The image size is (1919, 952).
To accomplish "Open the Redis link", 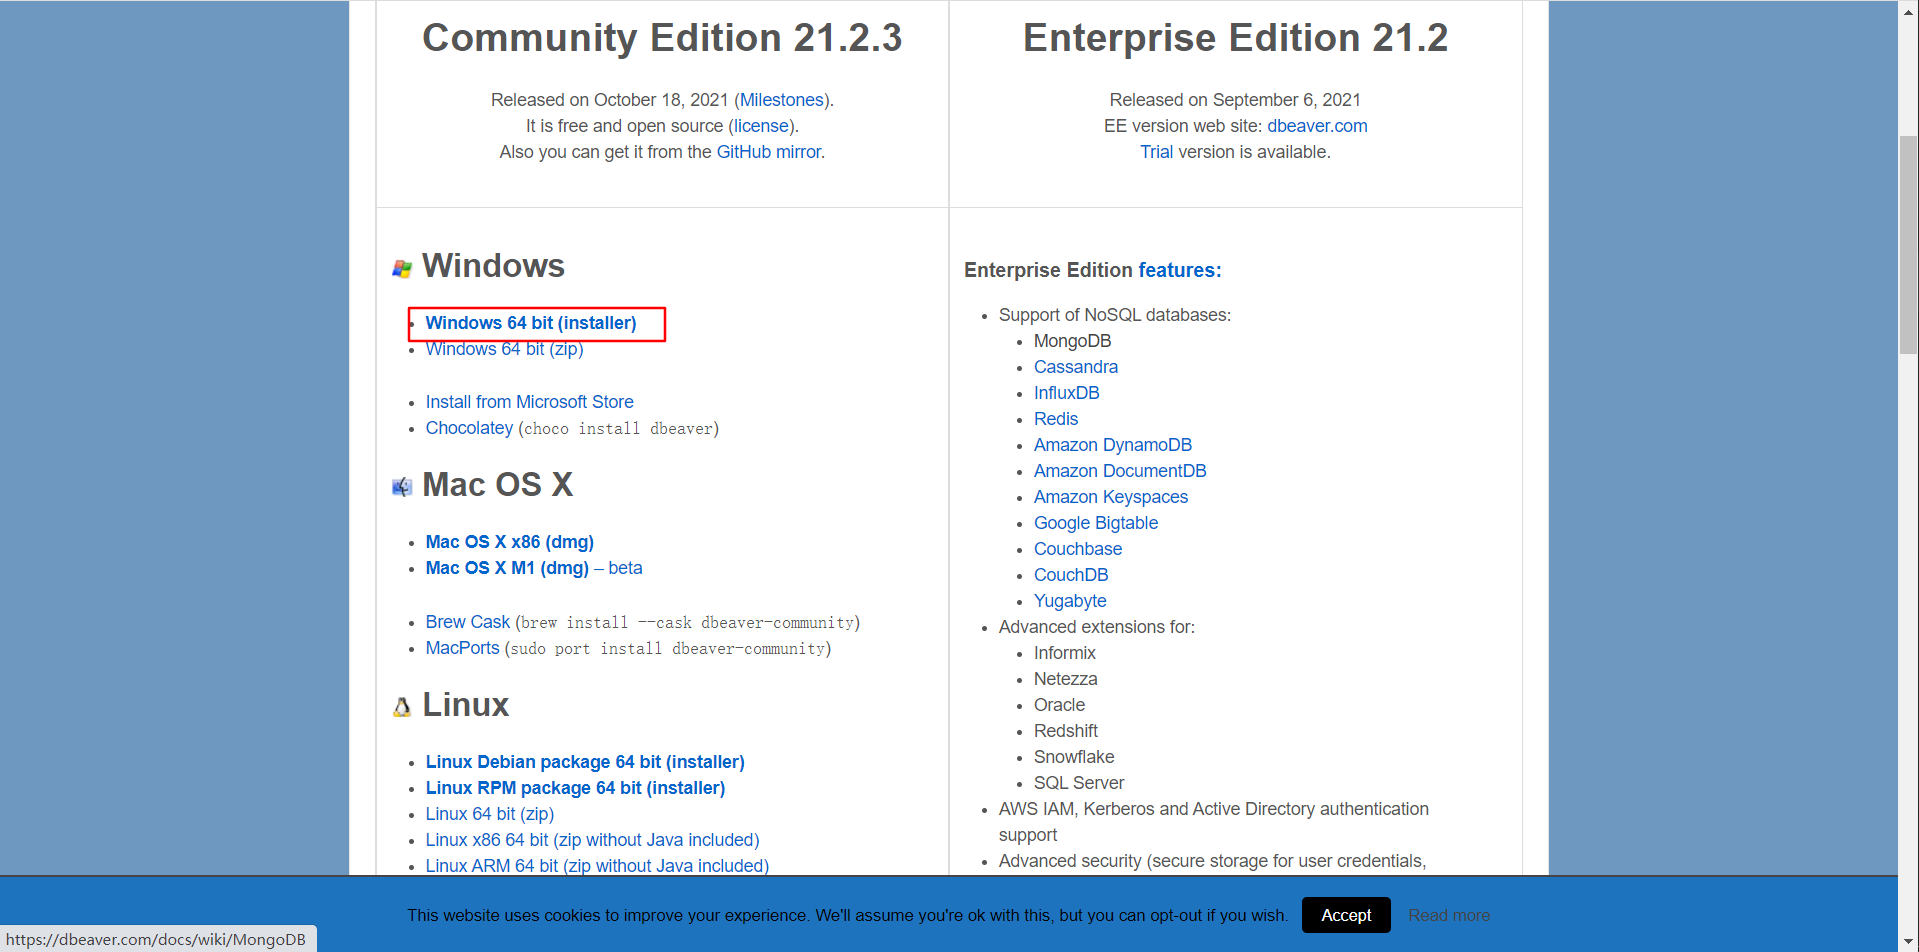I will (1055, 419).
